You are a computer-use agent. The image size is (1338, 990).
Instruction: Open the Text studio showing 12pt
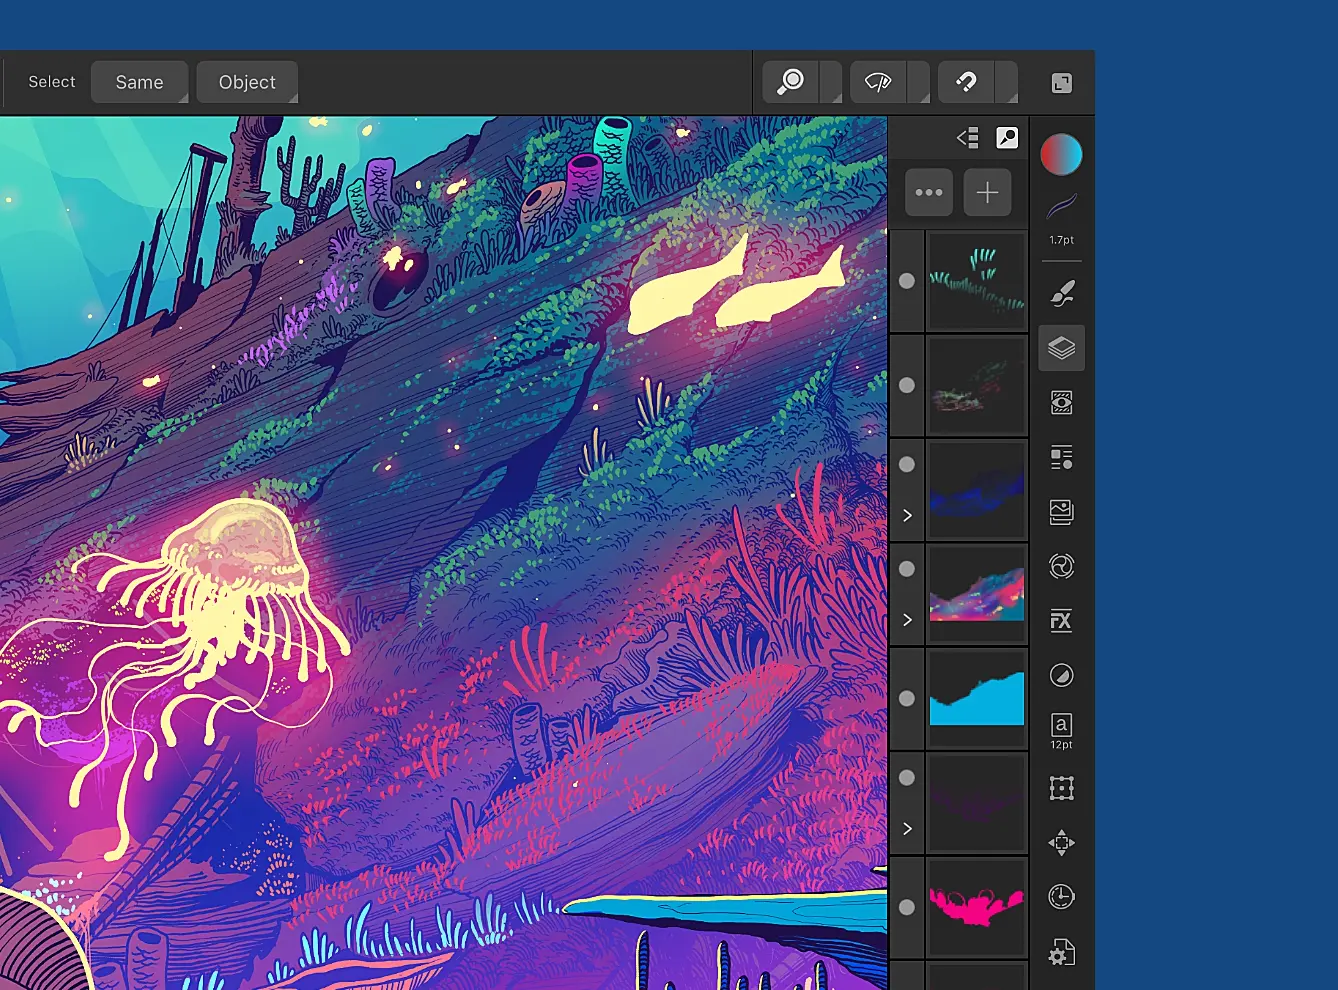point(1061,729)
